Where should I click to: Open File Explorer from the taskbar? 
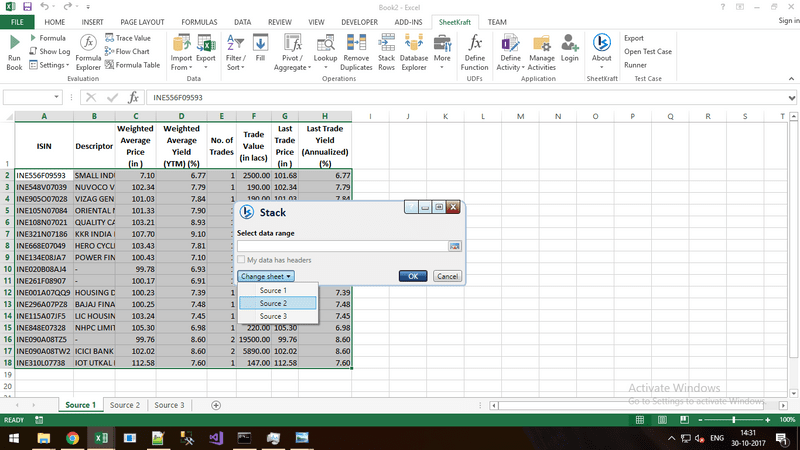coord(44,438)
